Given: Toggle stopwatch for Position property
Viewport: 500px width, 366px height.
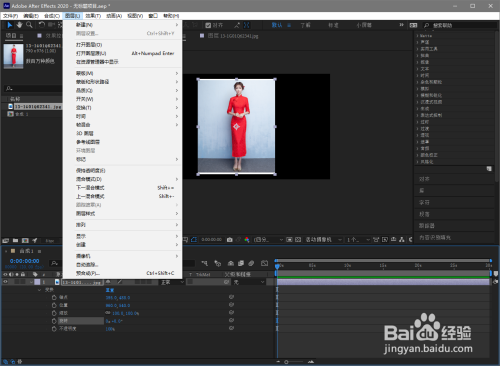Looking at the screenshot, I should coord(54,305).
